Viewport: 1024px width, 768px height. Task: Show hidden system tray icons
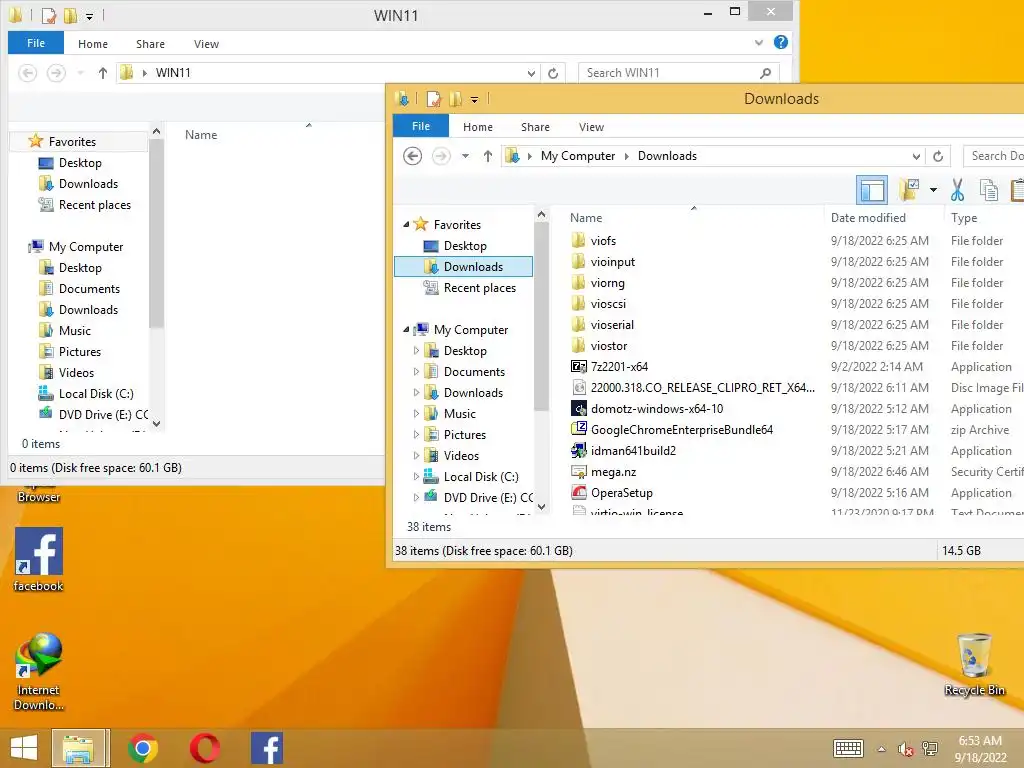click(881, 749)
